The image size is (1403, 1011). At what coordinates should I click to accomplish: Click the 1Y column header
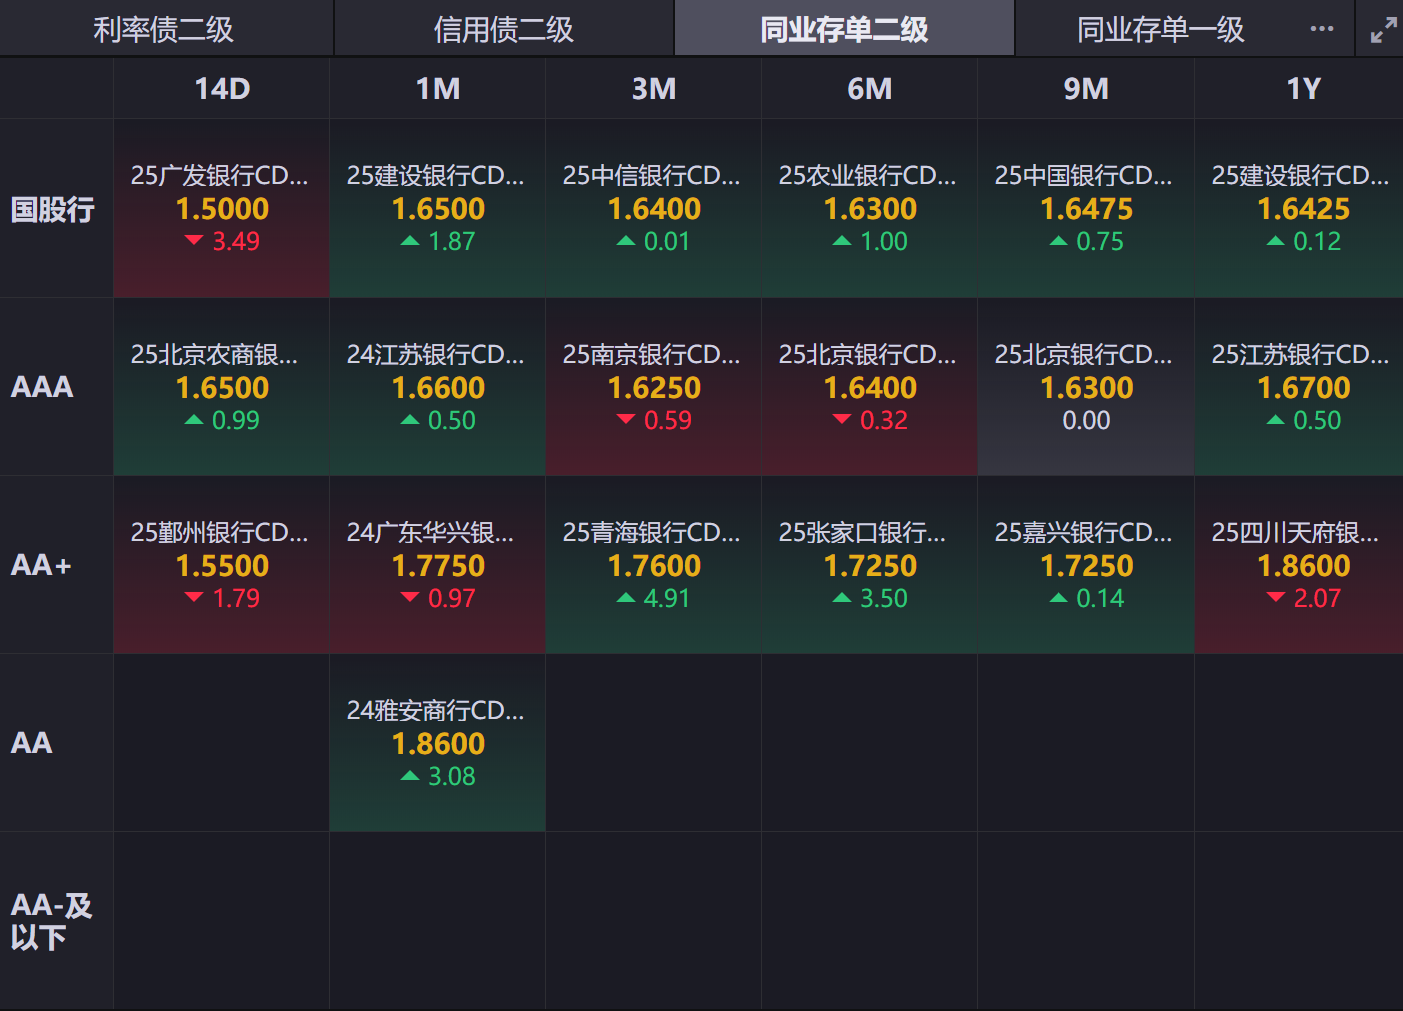[x=1304, y=89]
